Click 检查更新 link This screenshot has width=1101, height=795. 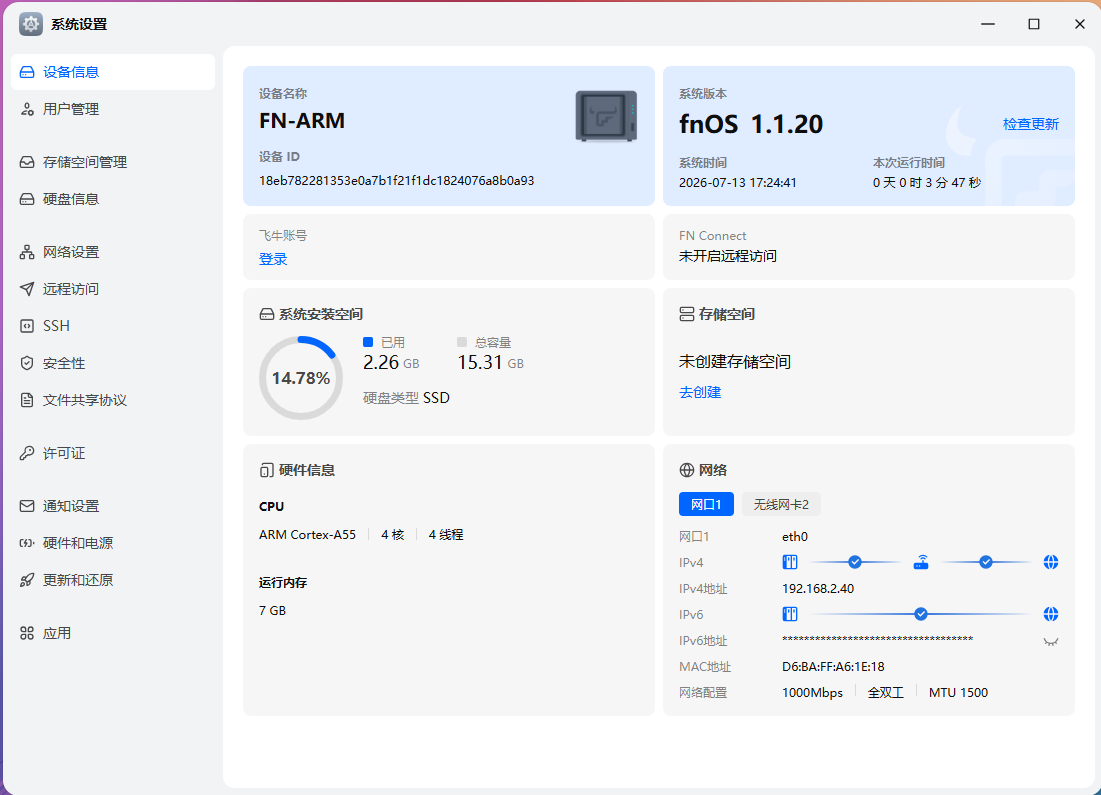[x=1030, y=124]
